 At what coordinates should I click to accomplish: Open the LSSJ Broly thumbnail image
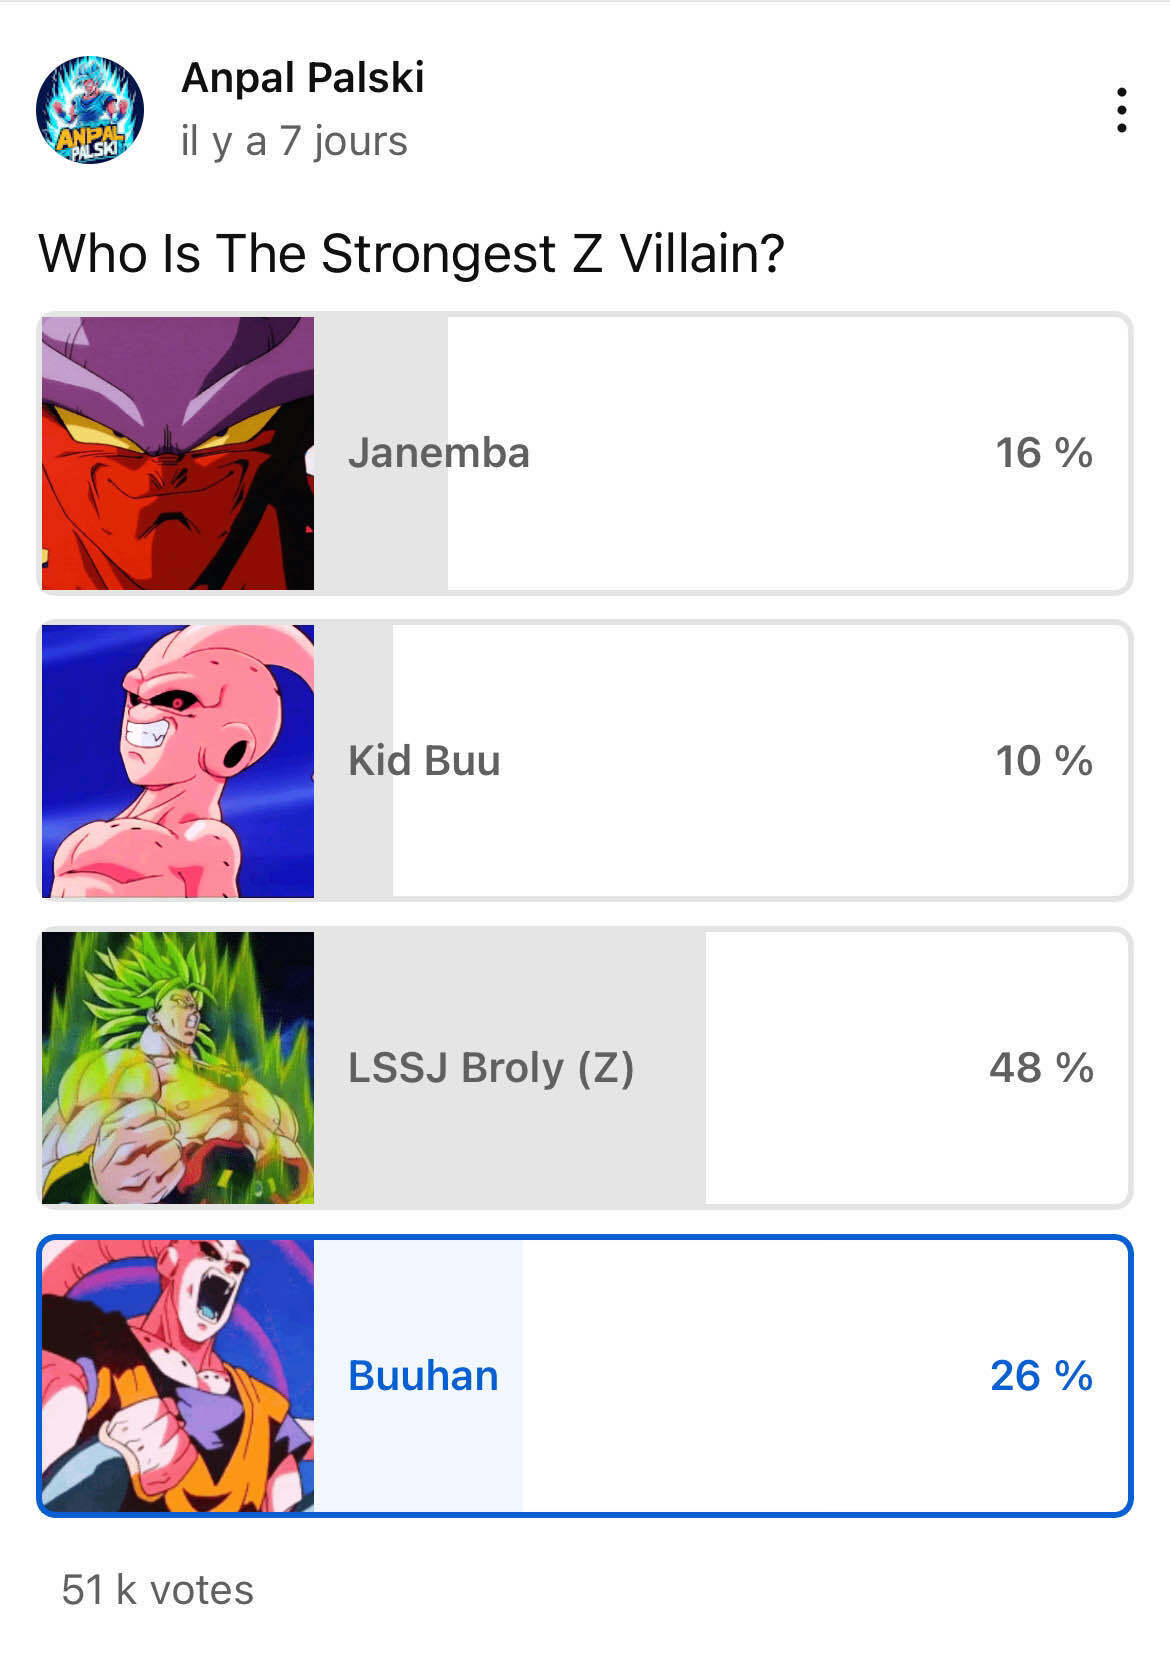(x=178, y=1068)
